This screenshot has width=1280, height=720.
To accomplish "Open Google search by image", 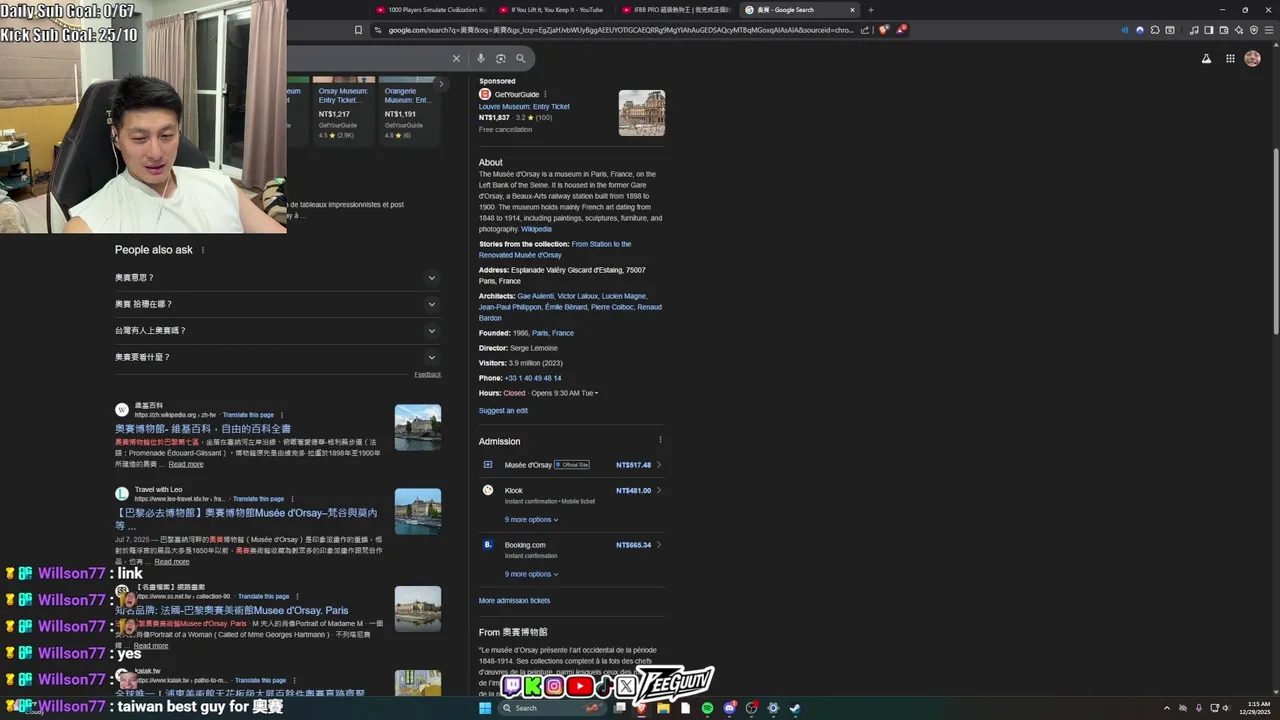I will point(501,59).
